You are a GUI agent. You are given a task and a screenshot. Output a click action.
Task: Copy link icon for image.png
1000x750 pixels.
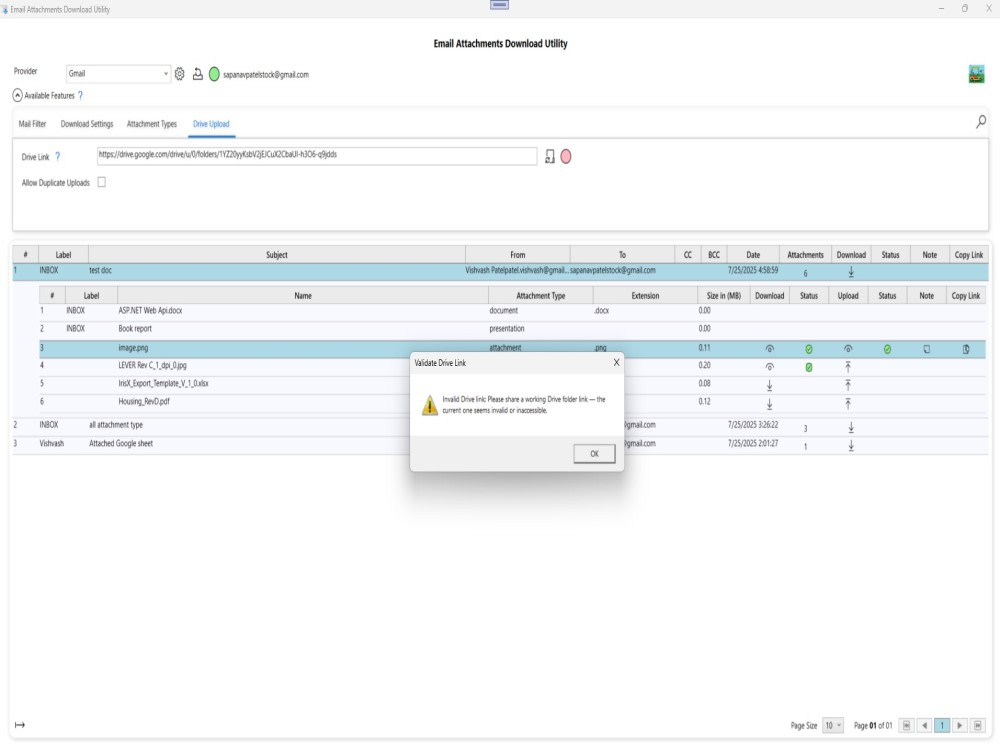point(966,349)
